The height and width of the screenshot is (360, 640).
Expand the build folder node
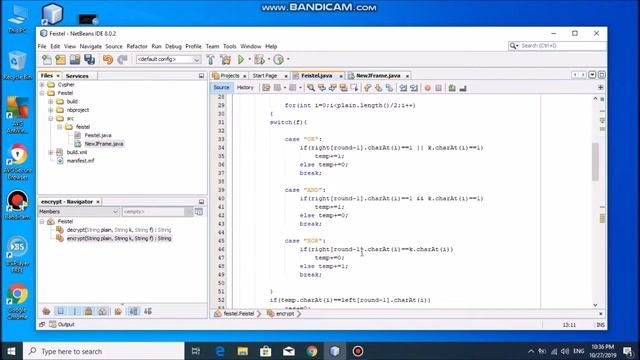[51, 101]
